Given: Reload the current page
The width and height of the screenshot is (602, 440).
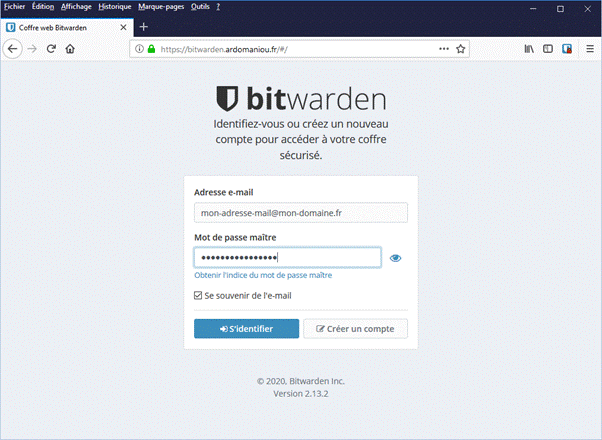Looking at the screenshot, I should [x=51, y=49].
